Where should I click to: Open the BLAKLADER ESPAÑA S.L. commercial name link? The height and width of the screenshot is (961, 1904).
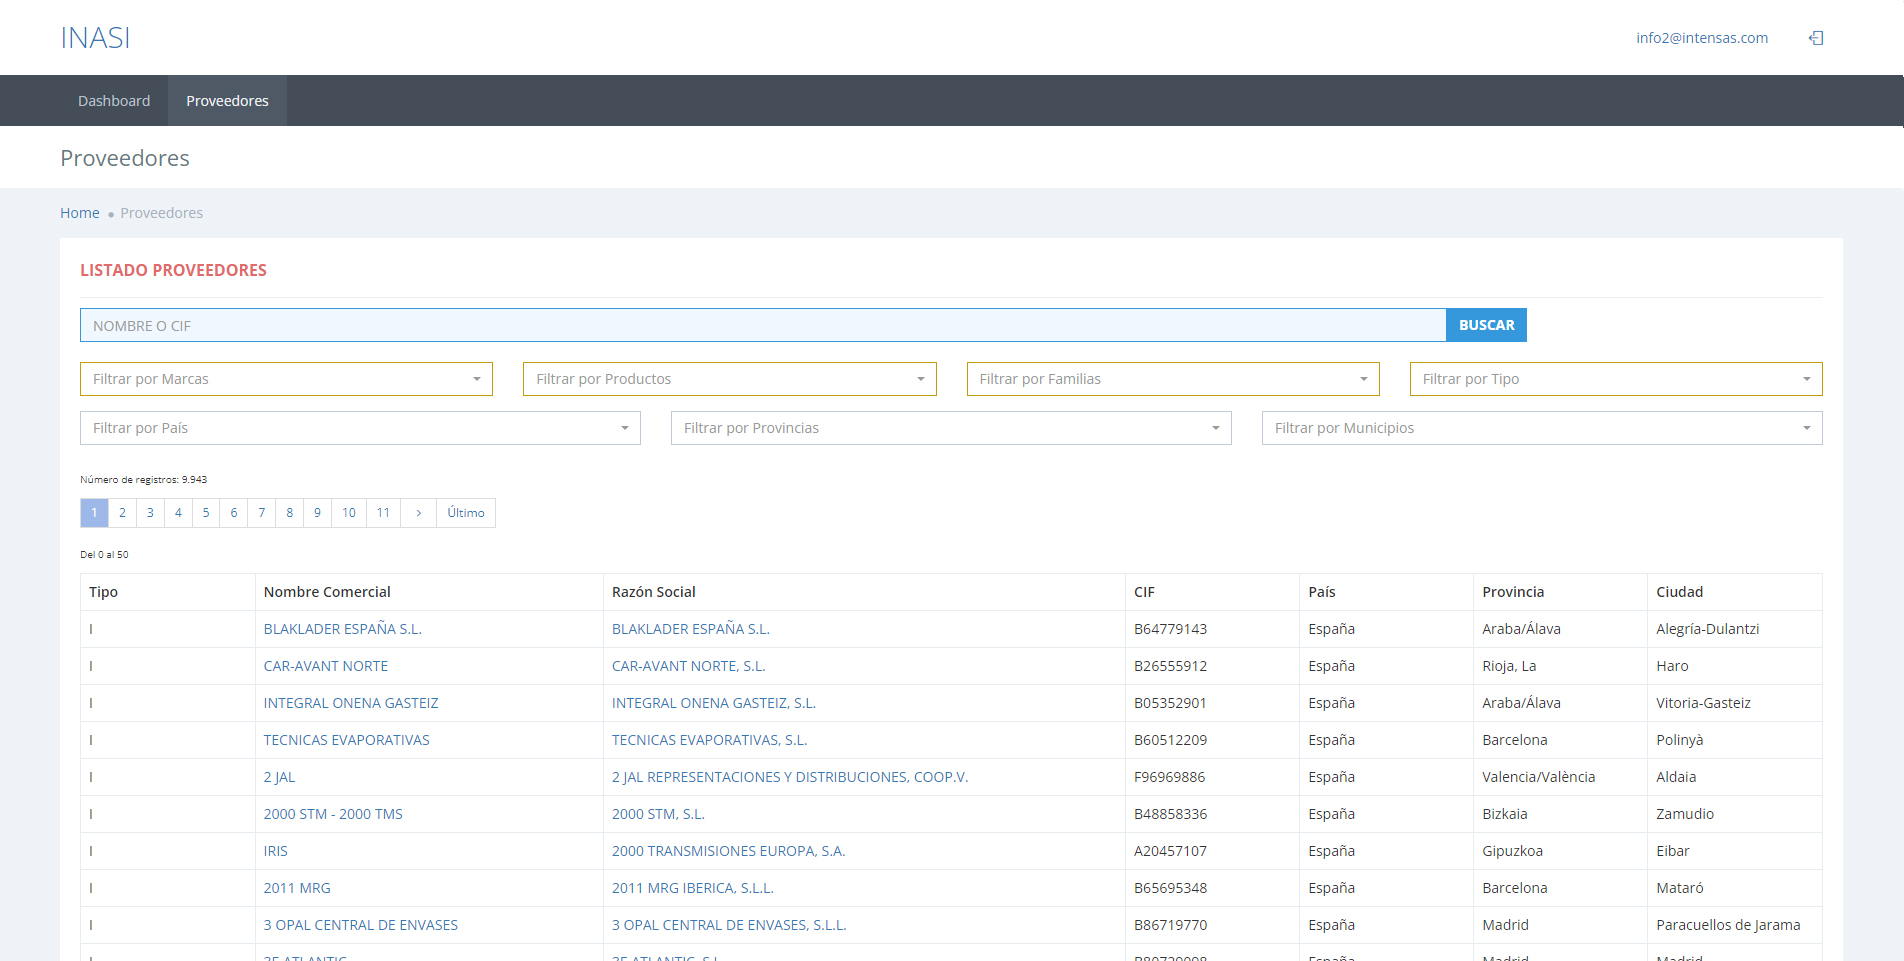(342, 629)
